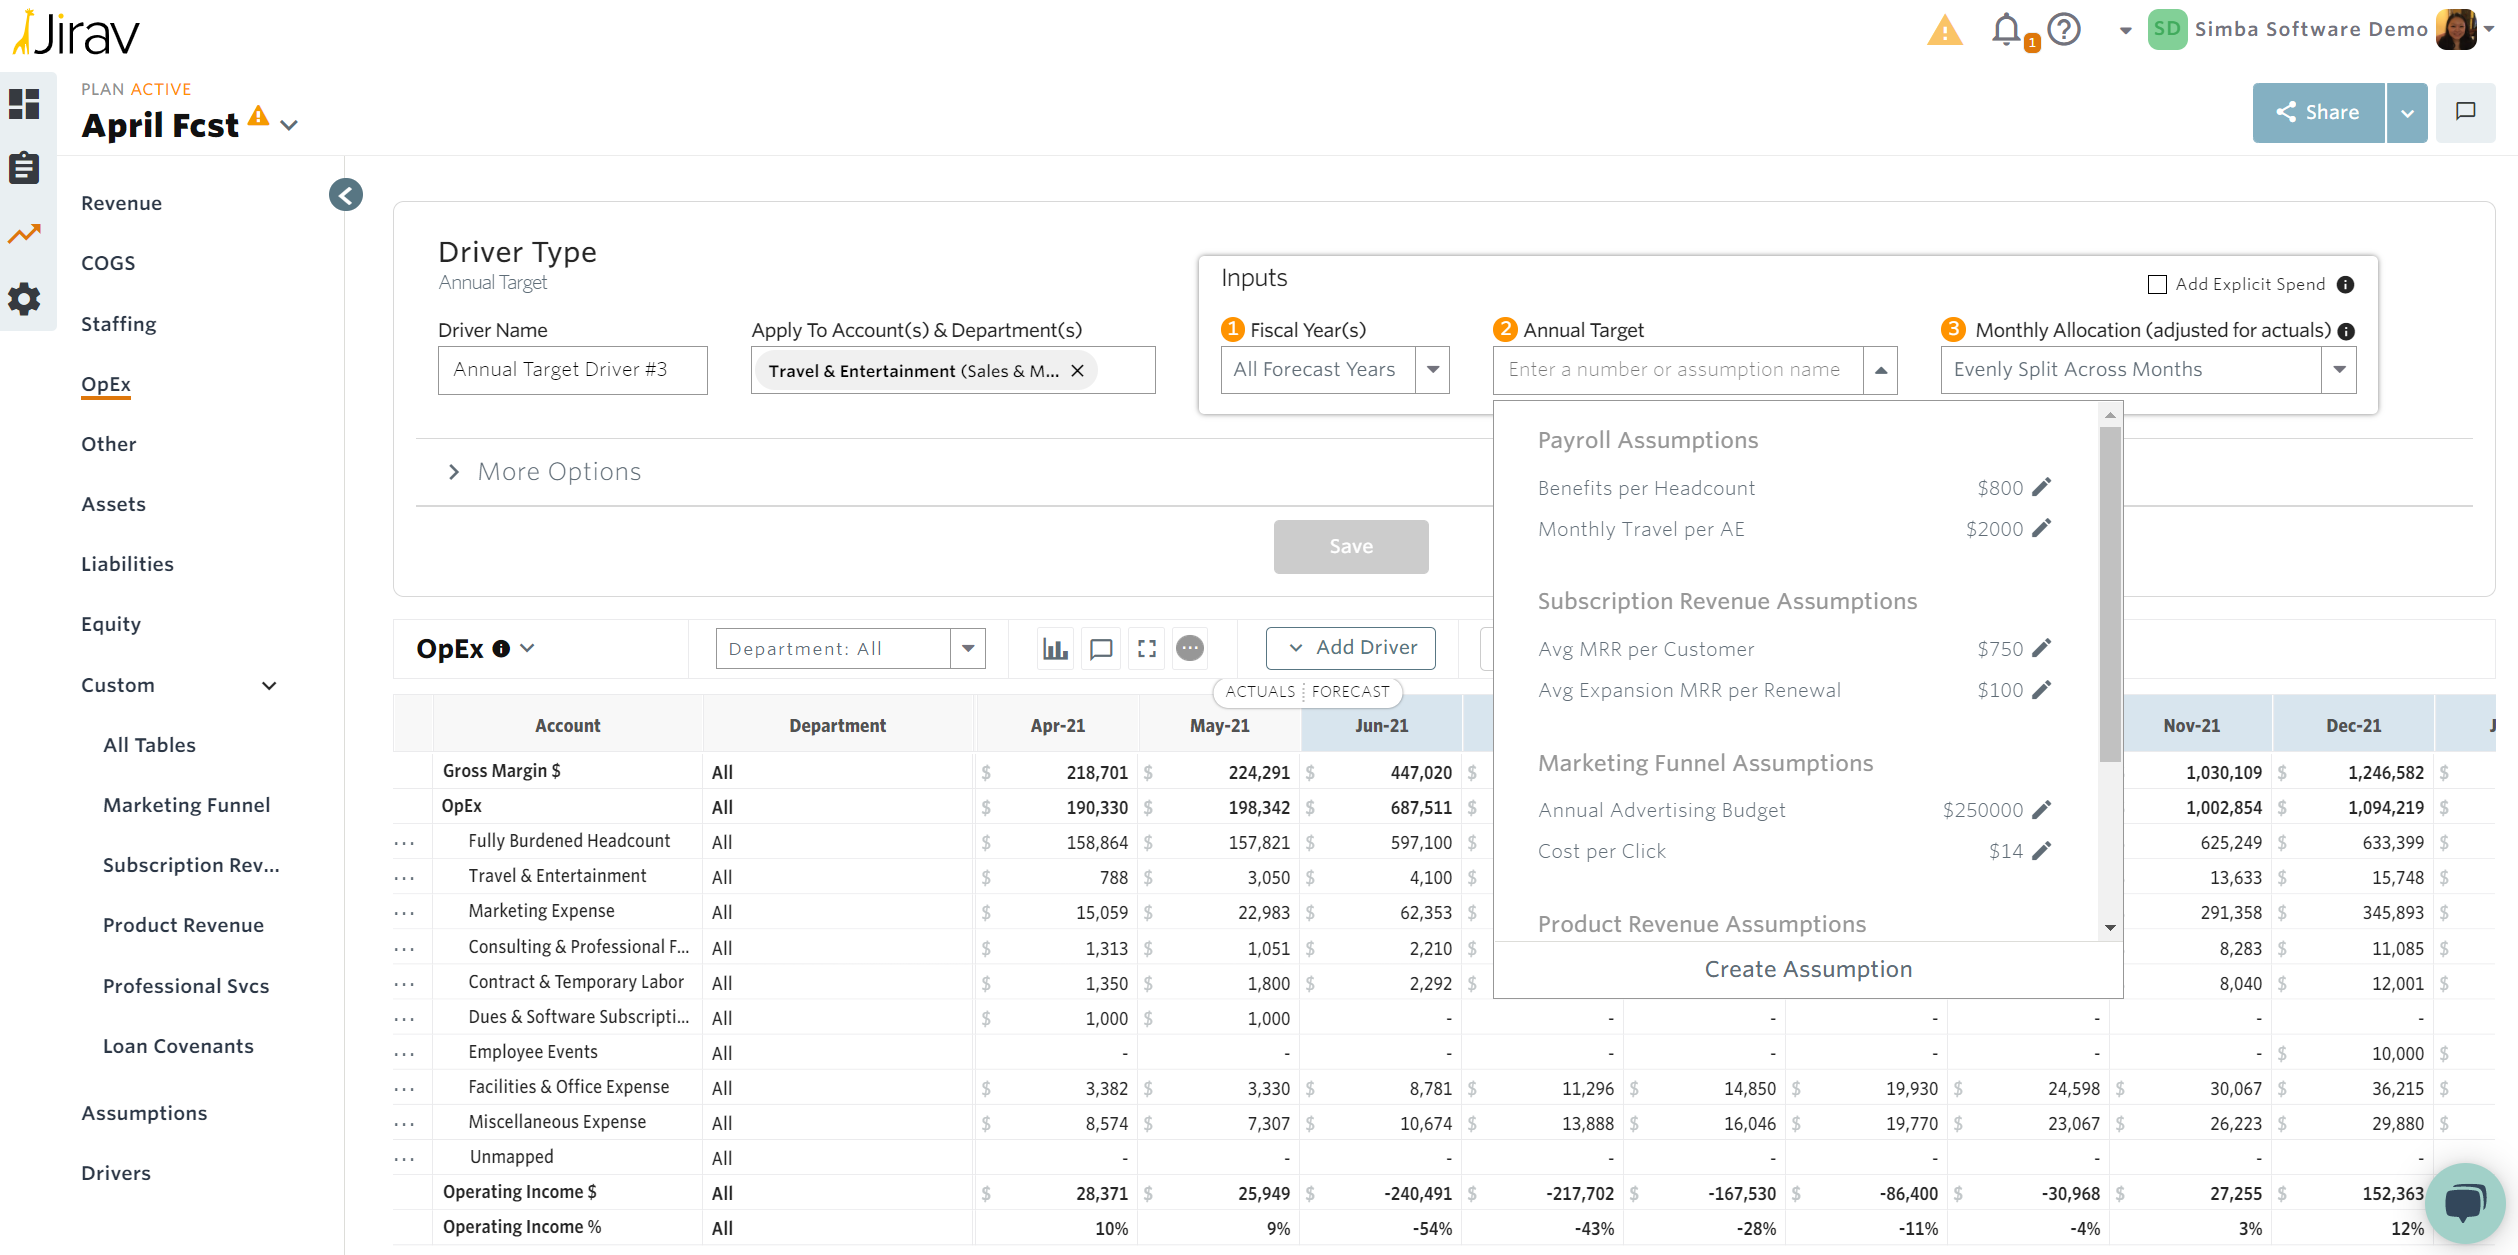Open Marketing Funnel custom table
Viewport: 2518px width, 1255px height.
186,805
